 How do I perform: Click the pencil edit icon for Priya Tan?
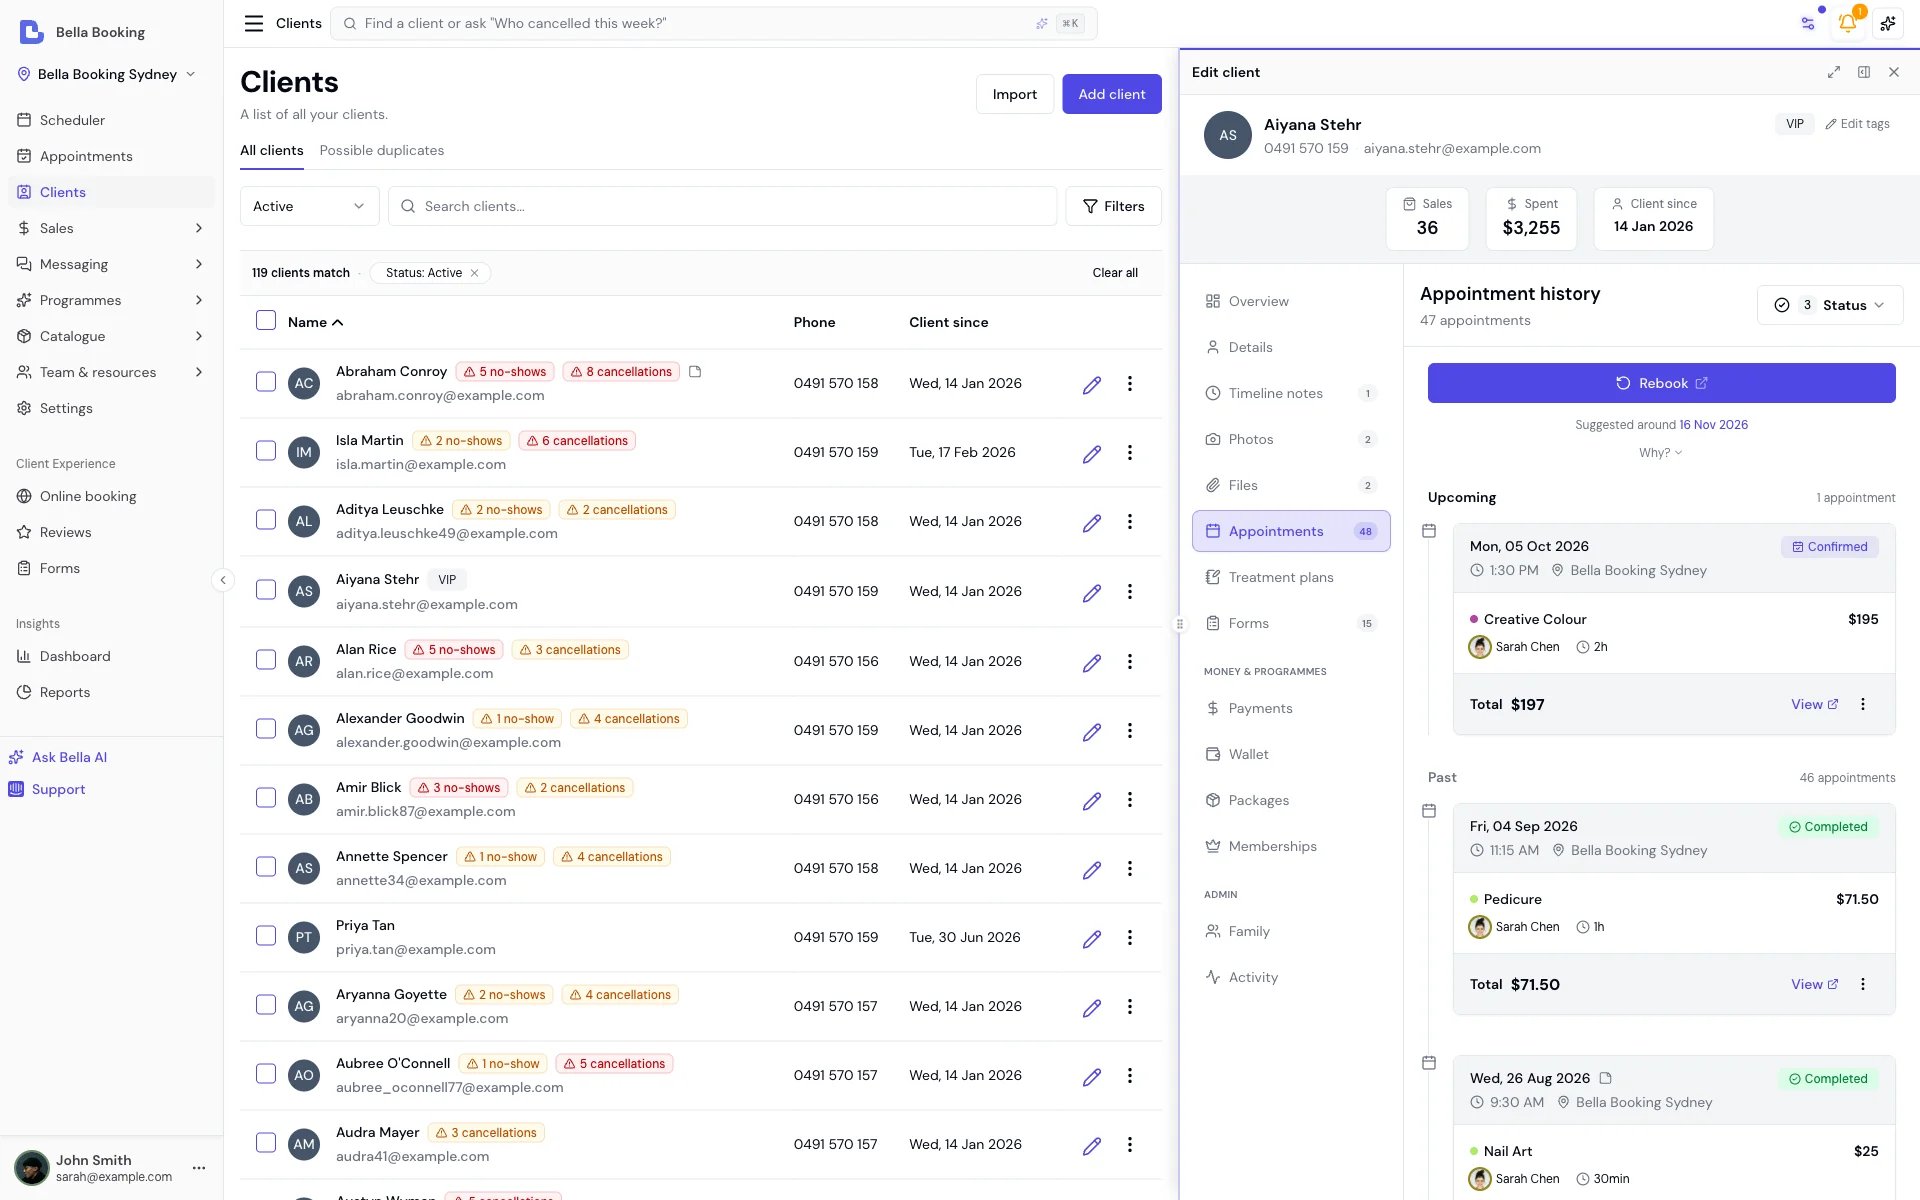(x=1092, y=938)
